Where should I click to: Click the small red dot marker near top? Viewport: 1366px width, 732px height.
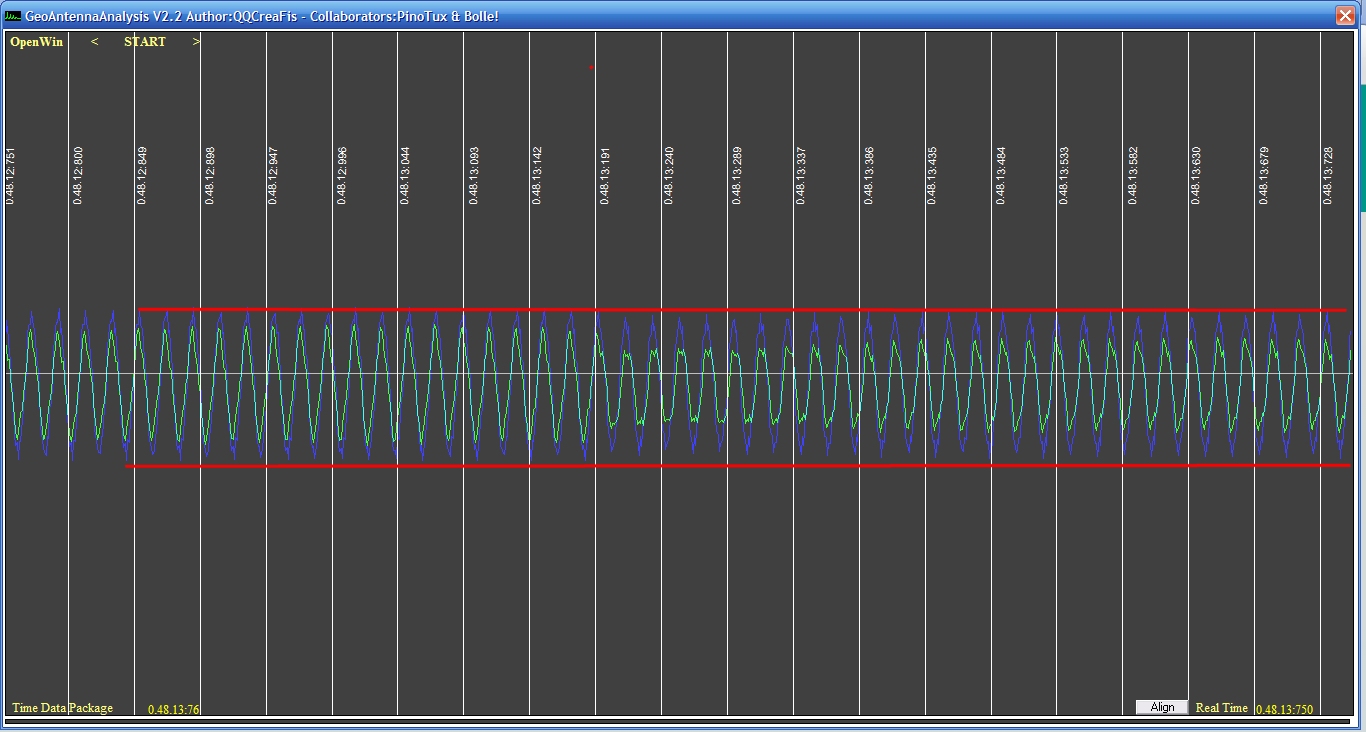[591, 68]
